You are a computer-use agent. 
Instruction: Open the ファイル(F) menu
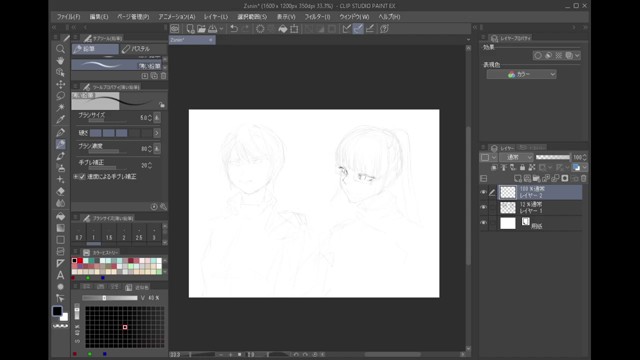(x=68, y=17)
